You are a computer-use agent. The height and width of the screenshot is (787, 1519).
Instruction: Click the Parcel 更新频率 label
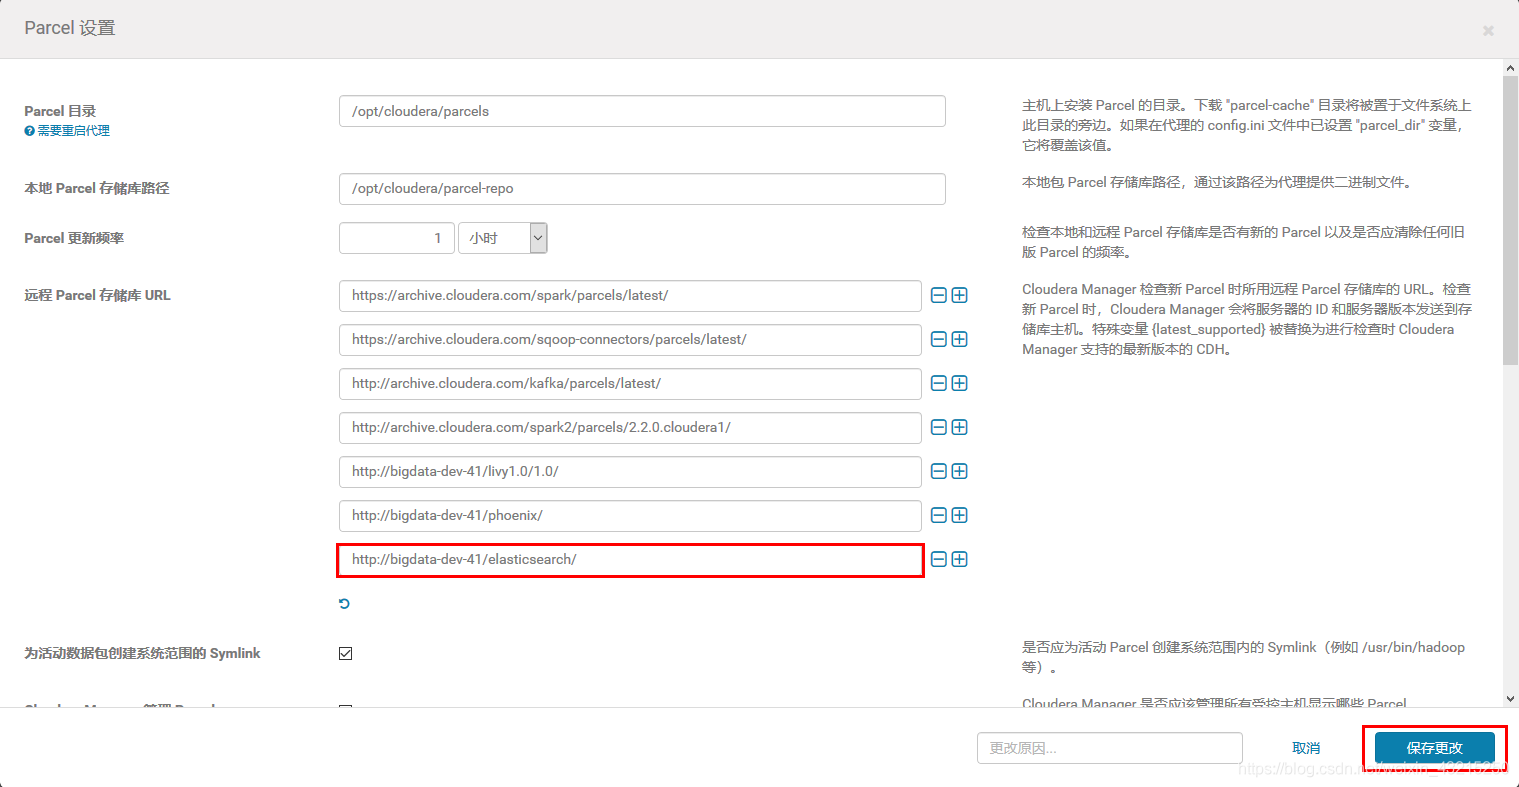[x=74, y=238]
